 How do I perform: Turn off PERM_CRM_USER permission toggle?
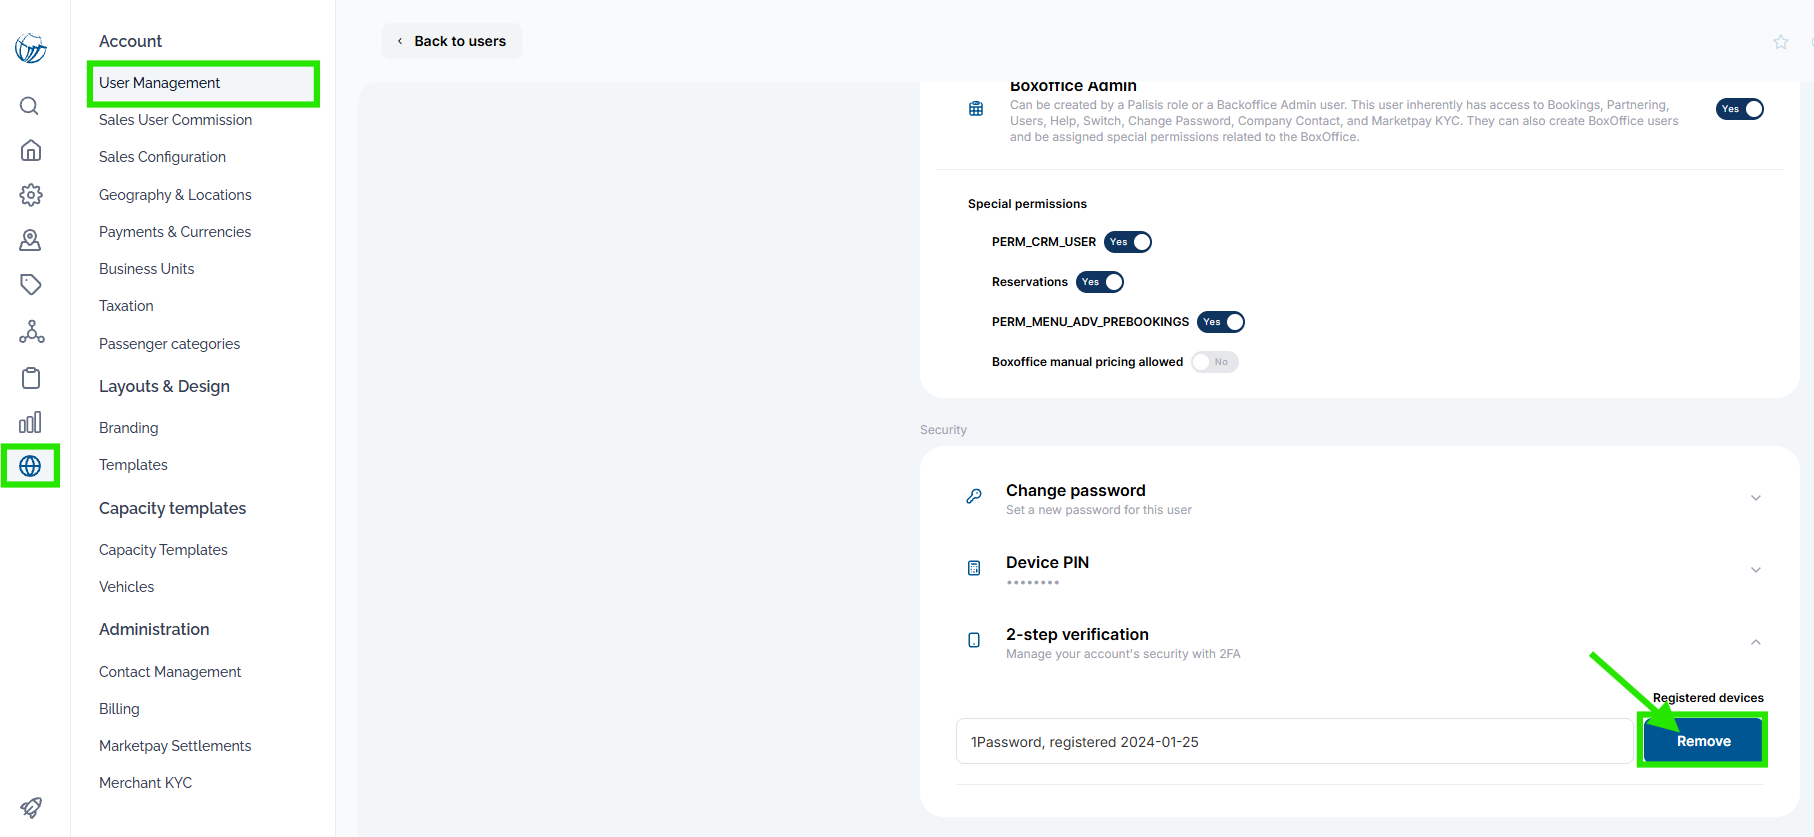point(1128,242)
